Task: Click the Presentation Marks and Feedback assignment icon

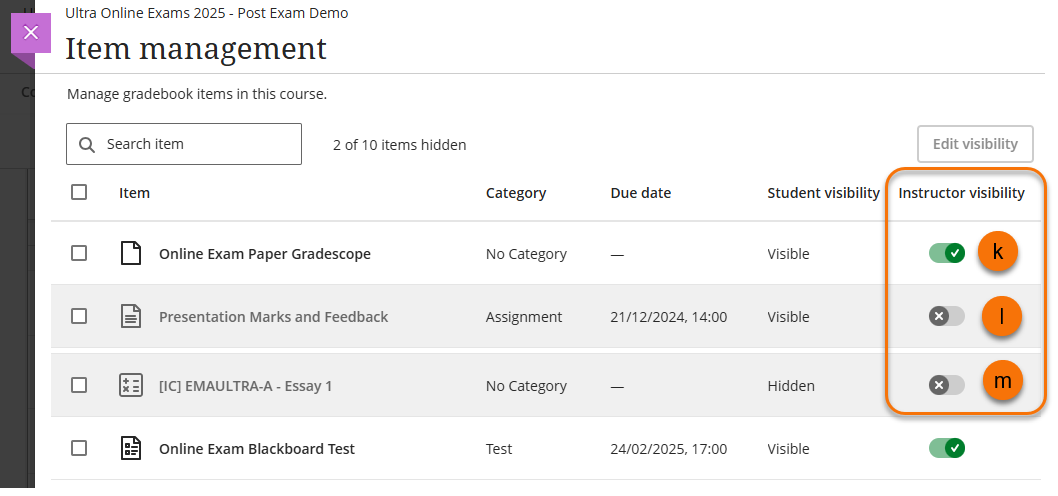Action: [130, 317]
